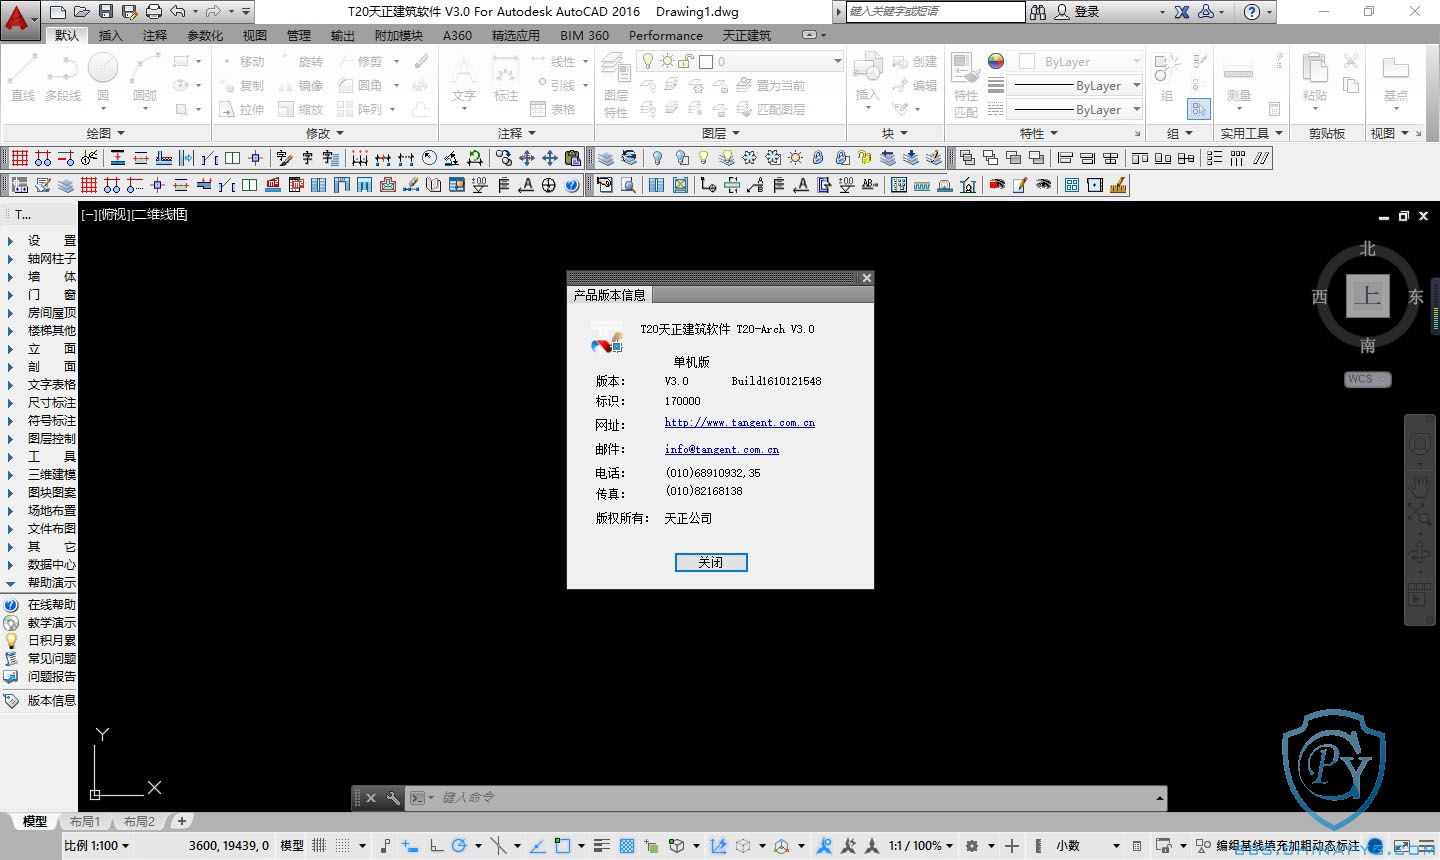This screenshot has height=860, width=1440.
Task: Click the keyword search box in title bar
Action: (935, 11)
